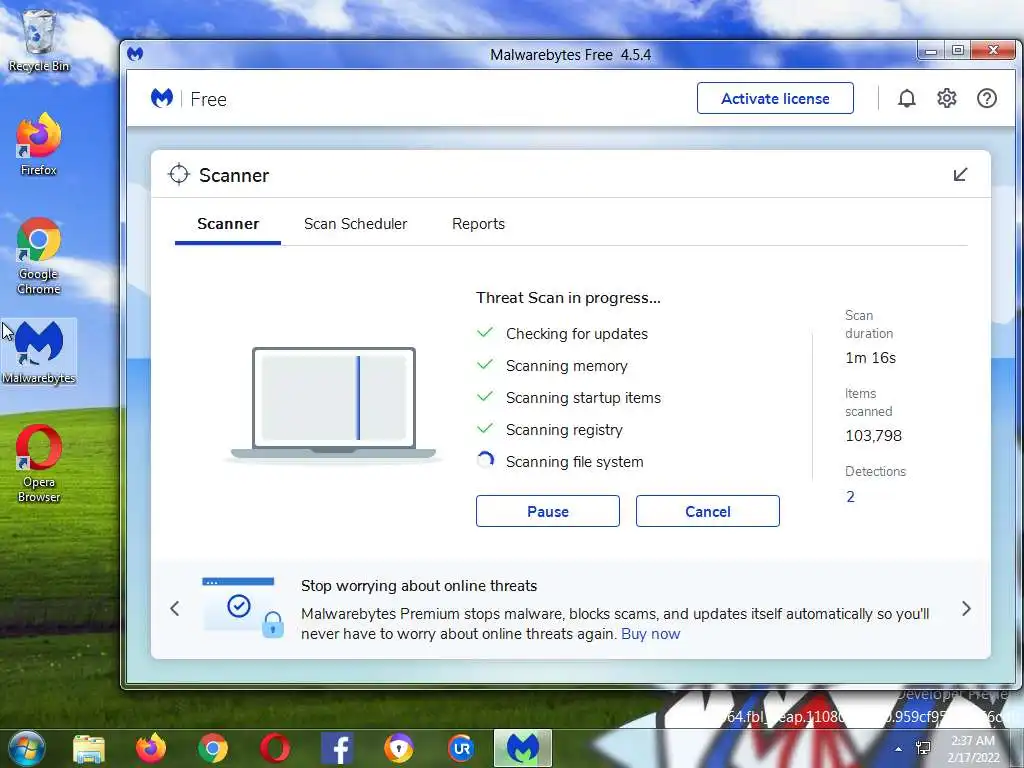The height and width of the screenshot is (768, 1024).
Task: Click the detections count 2
Action: tap(850, 497)
